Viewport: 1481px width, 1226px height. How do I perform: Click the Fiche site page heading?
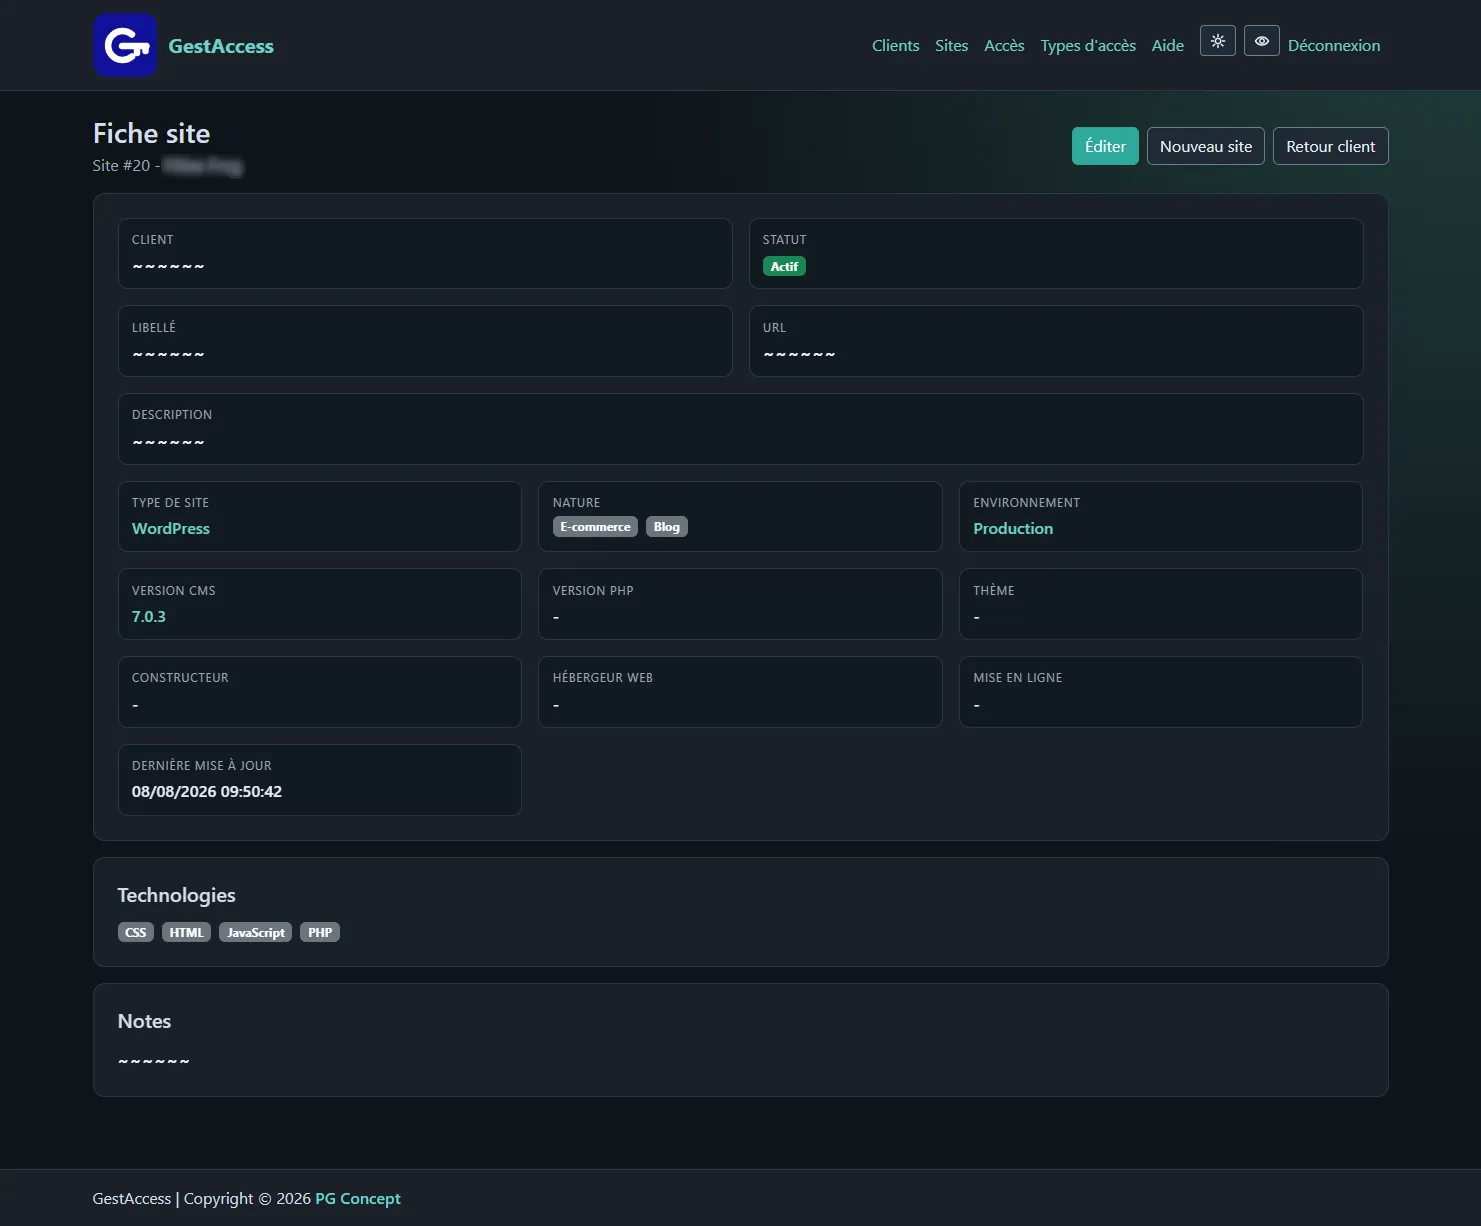(x=152, y=134)
